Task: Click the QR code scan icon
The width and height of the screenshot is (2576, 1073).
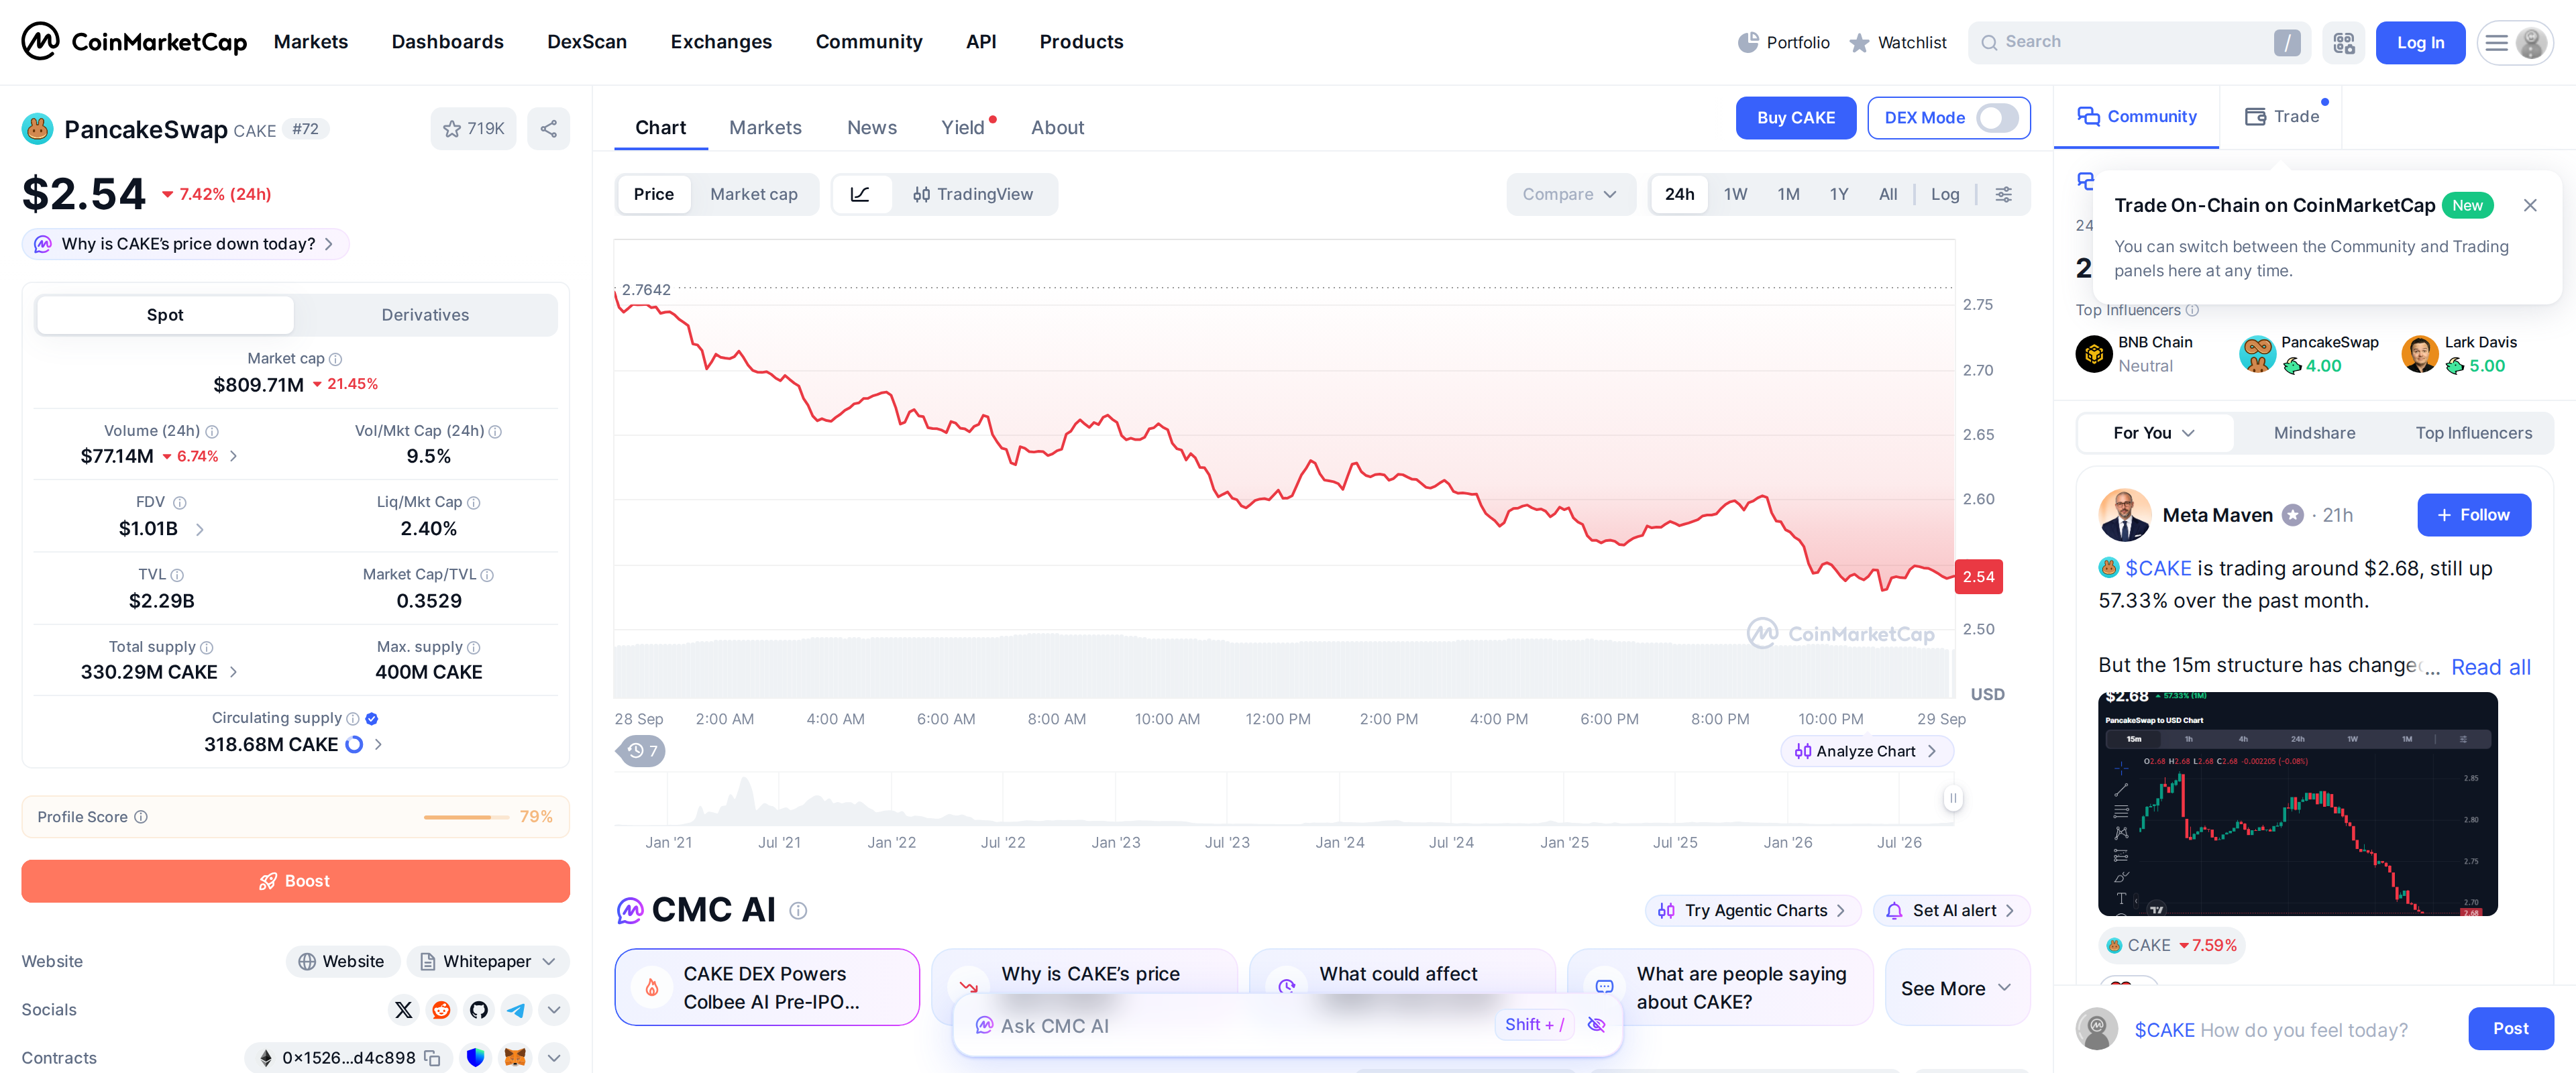Action: (2343, 42)
